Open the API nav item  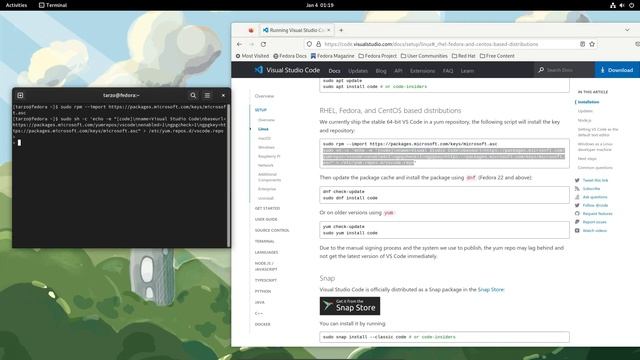[x=398, y=71]
